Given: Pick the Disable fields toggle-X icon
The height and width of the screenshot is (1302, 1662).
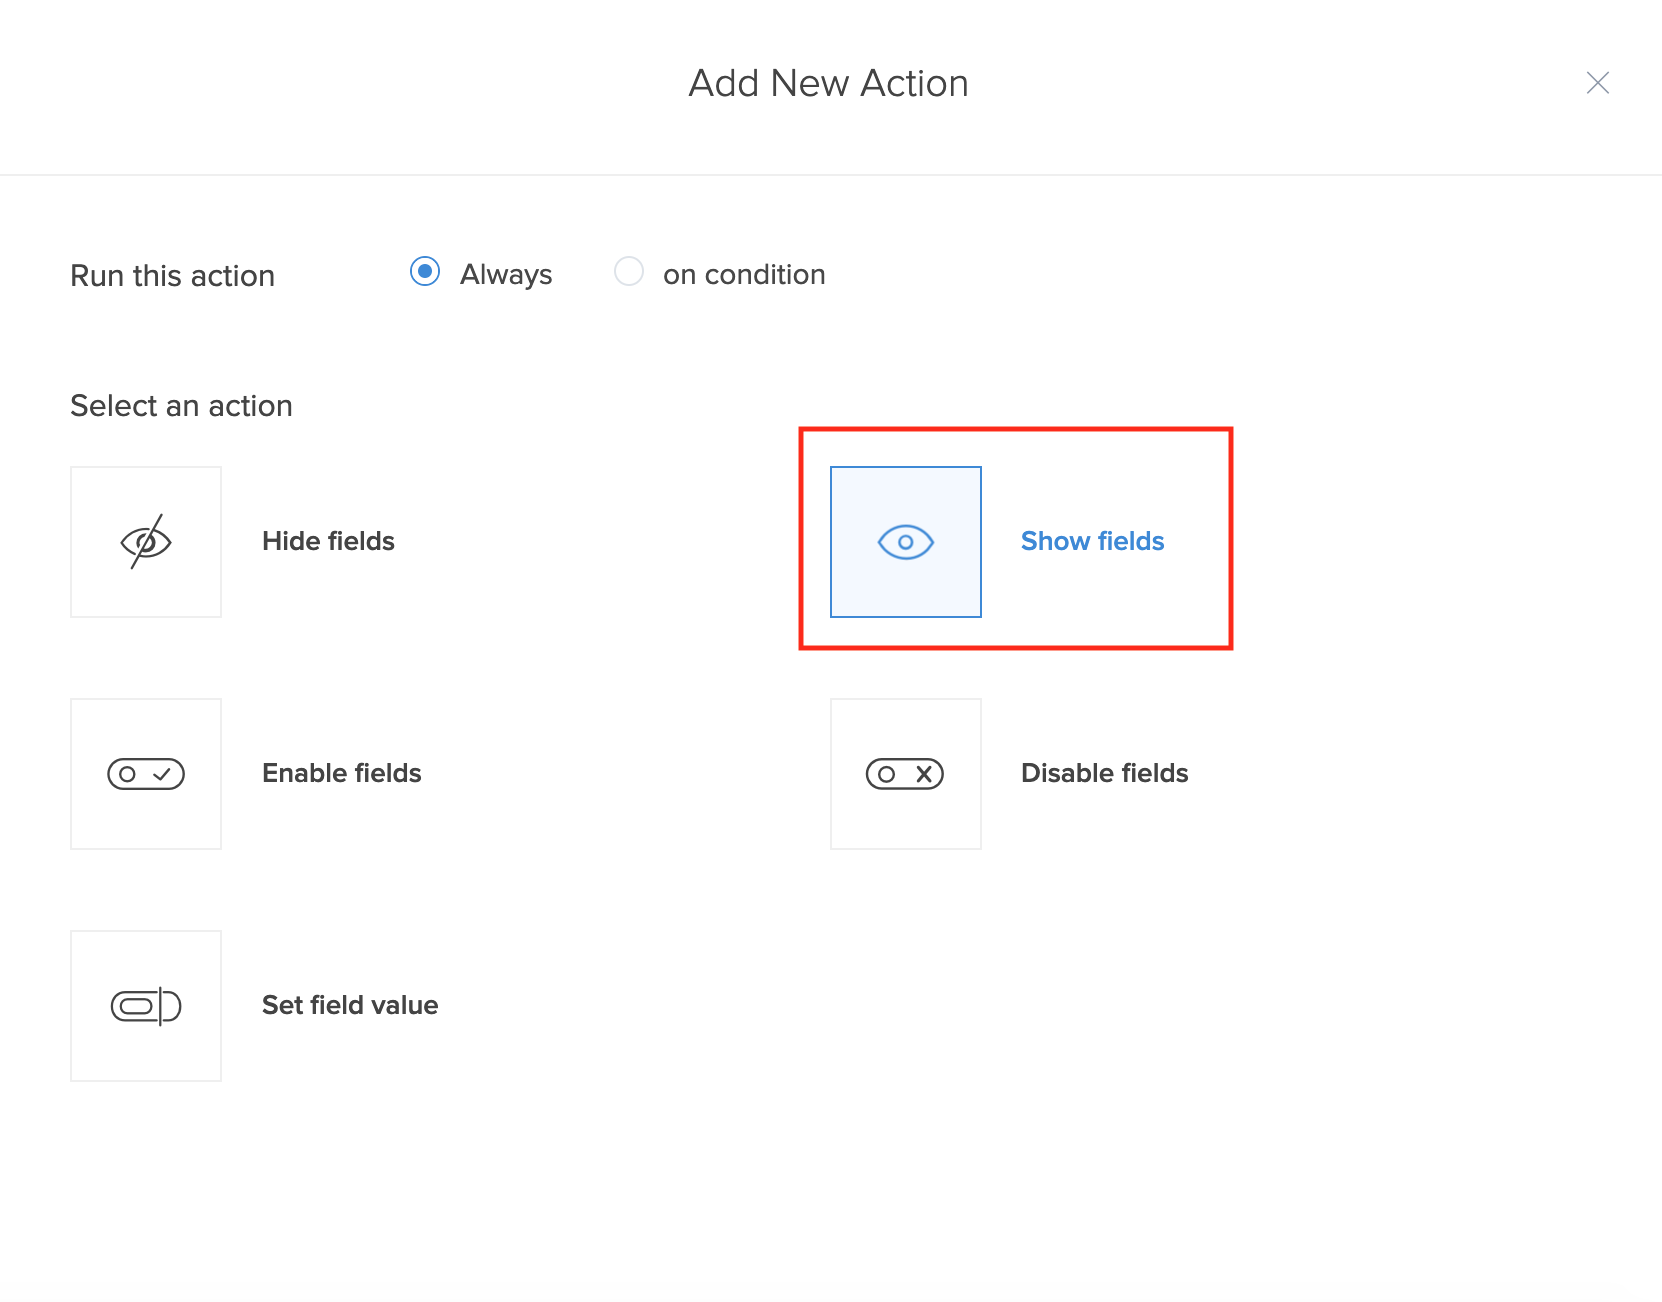Looking at the screenshot, I should tap(905, 774).
